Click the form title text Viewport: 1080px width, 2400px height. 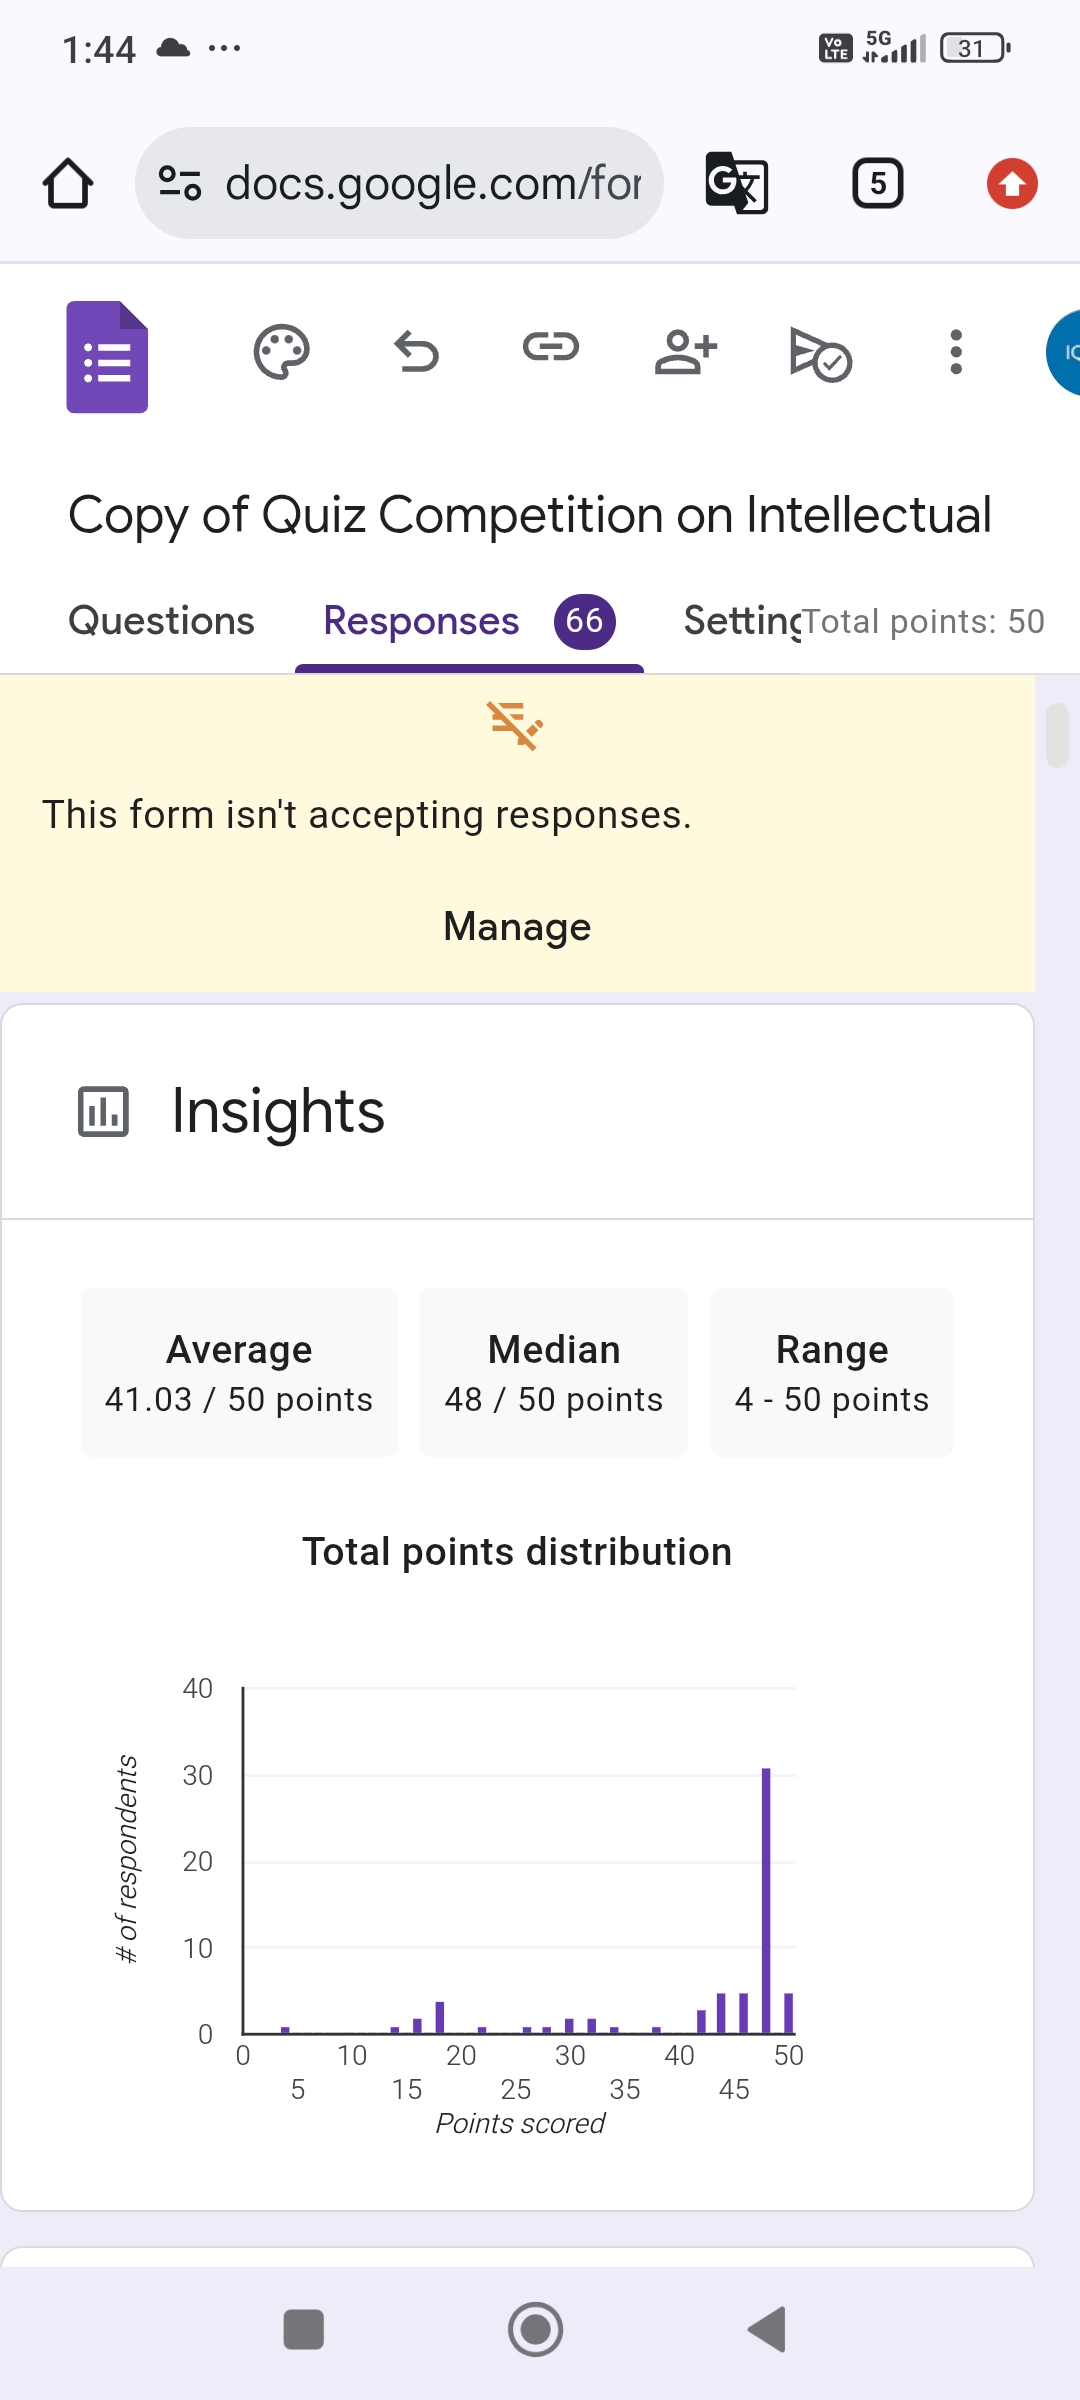(529, 515)
